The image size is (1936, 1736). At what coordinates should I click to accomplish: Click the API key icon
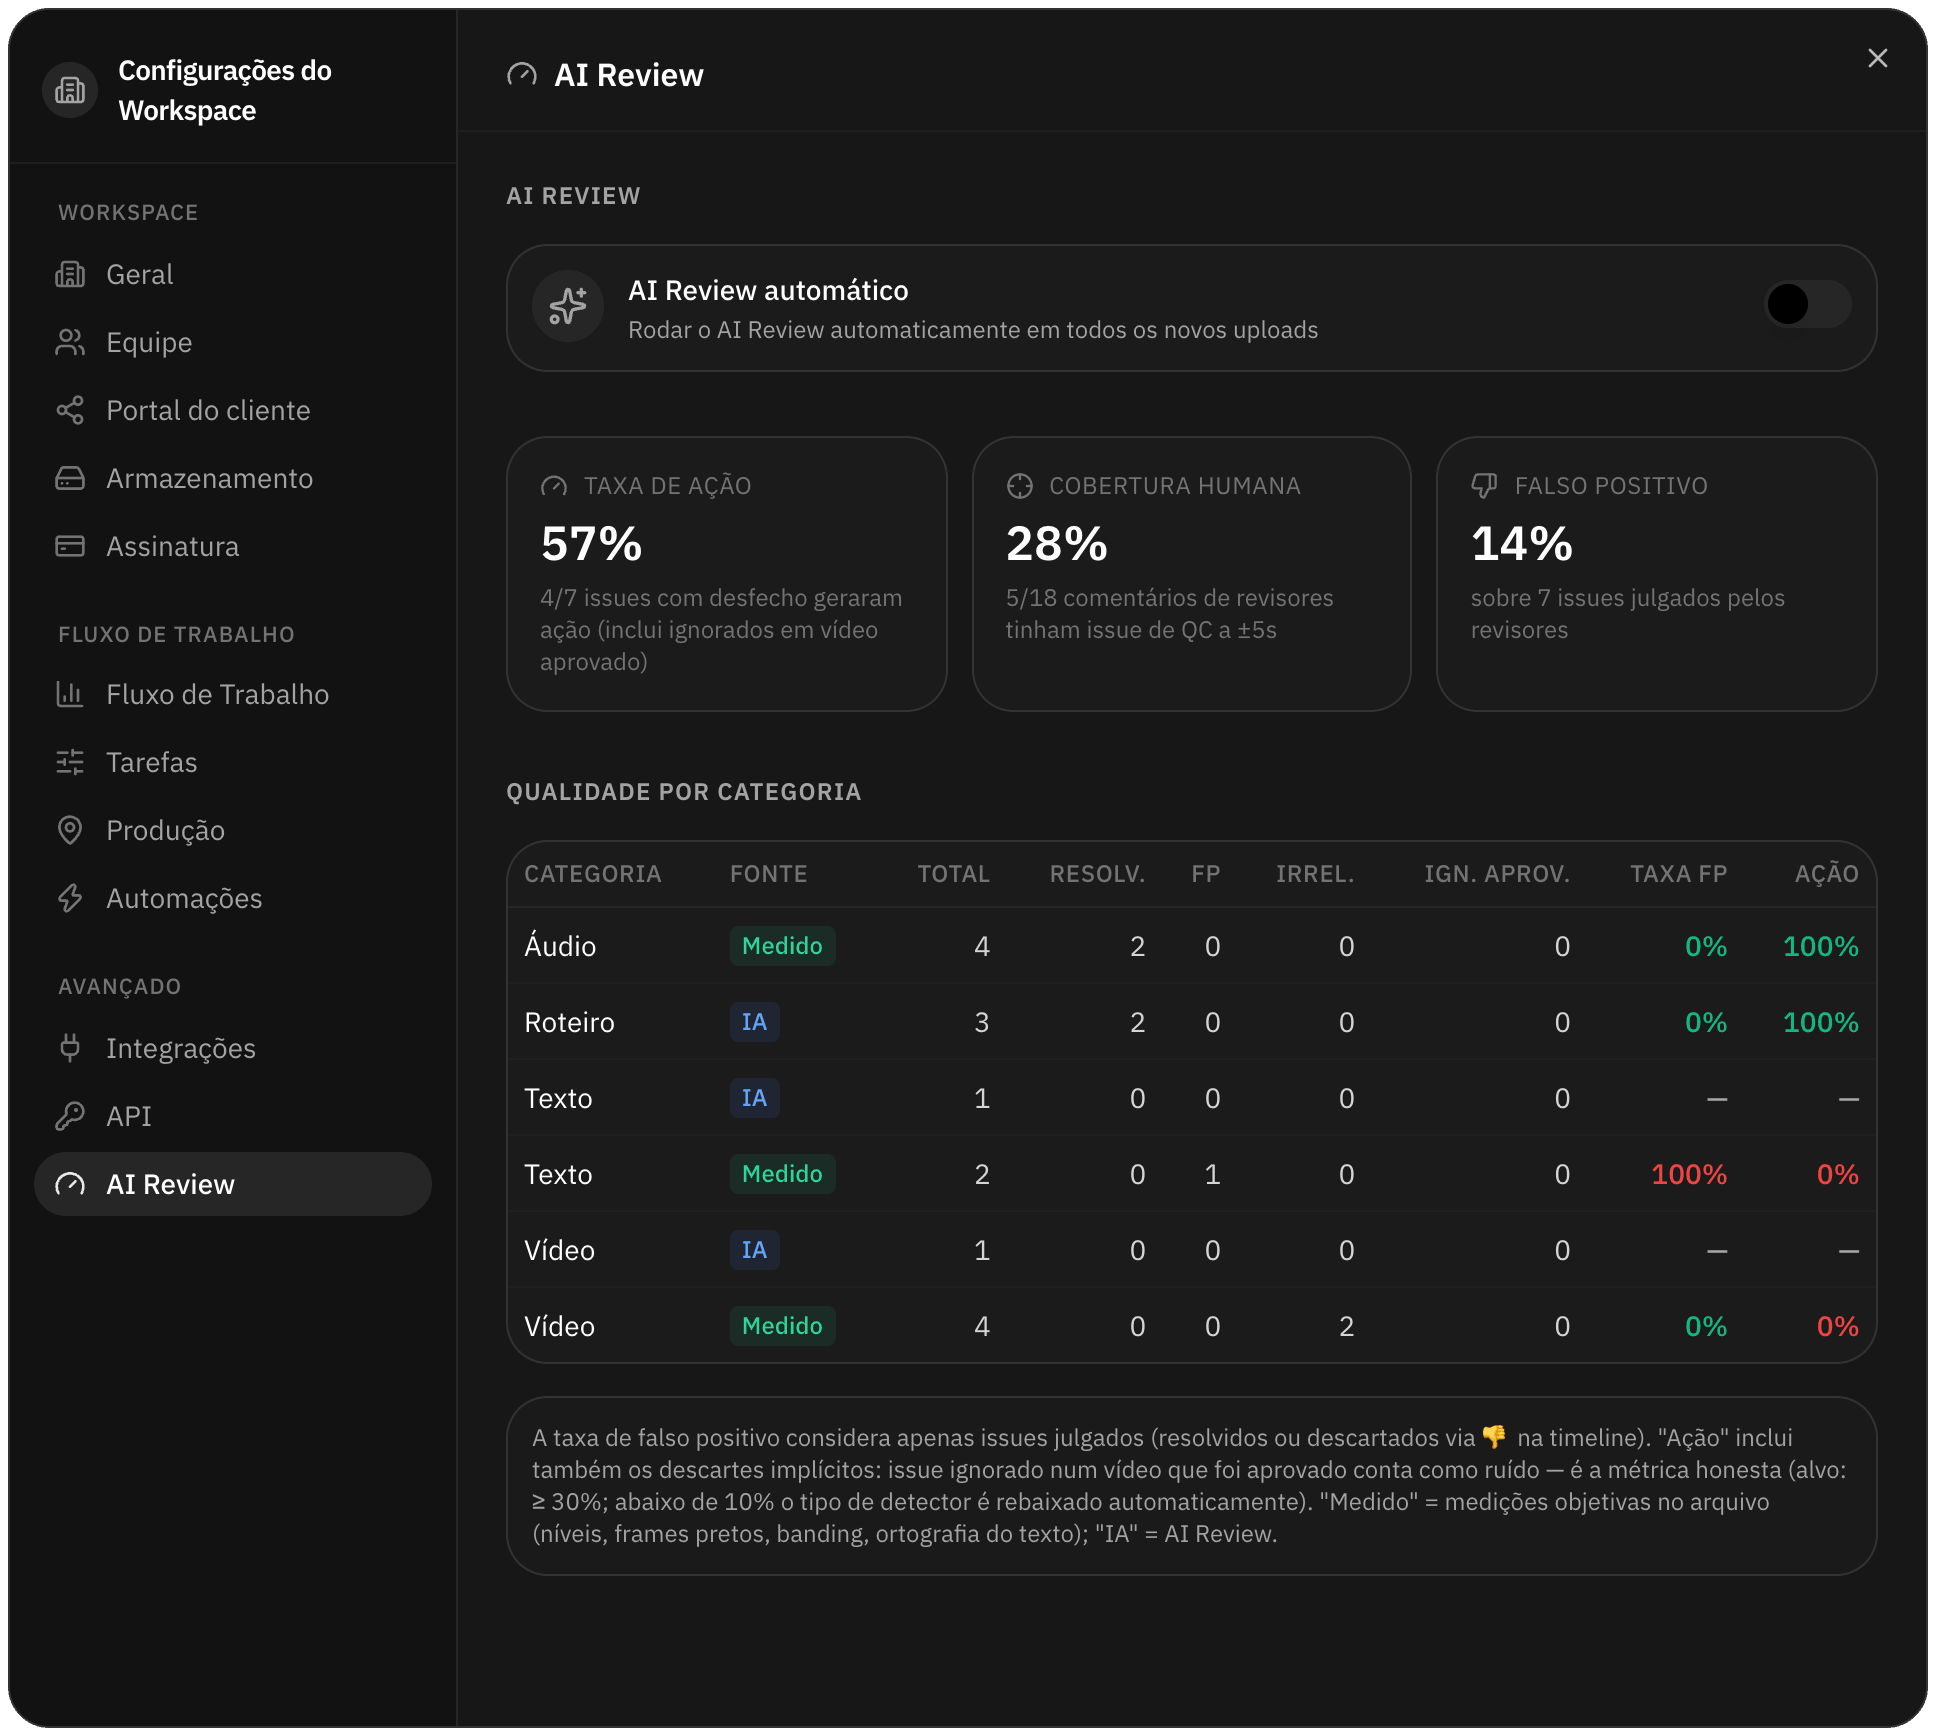pos(70,1116)
